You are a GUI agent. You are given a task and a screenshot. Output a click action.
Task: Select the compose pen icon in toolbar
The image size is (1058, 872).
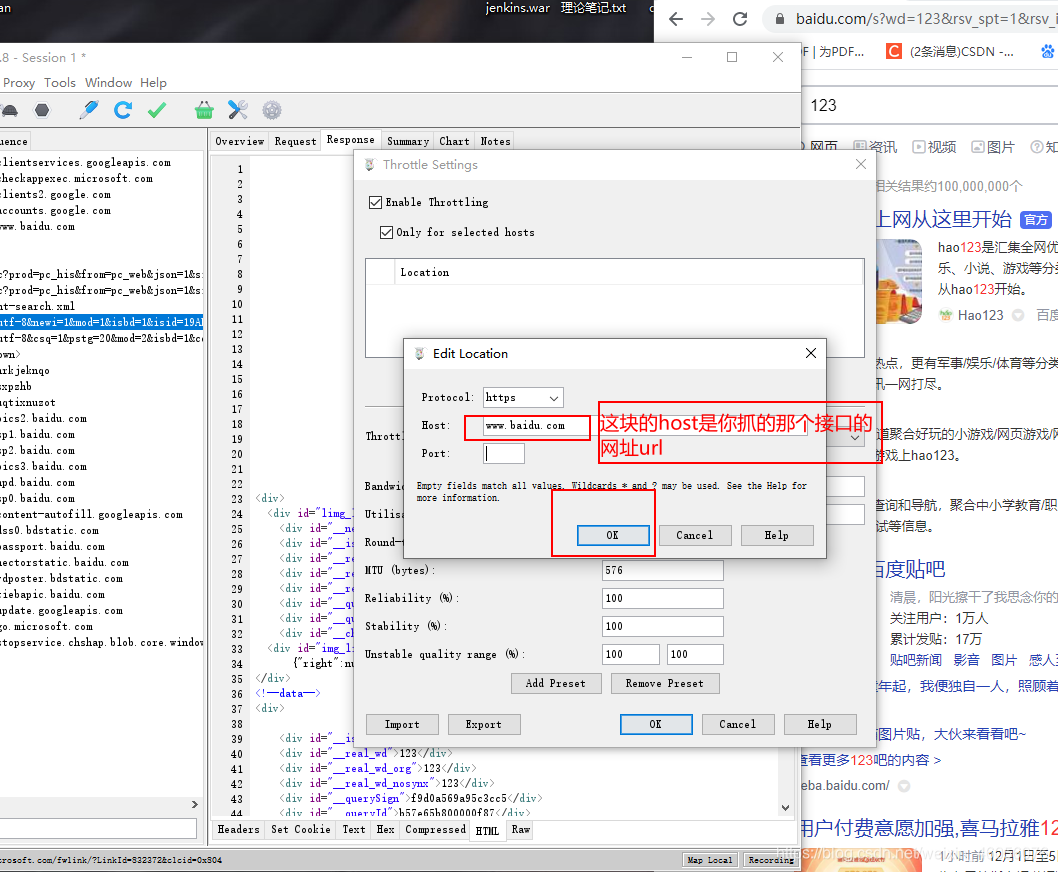[x=88, y=110]
